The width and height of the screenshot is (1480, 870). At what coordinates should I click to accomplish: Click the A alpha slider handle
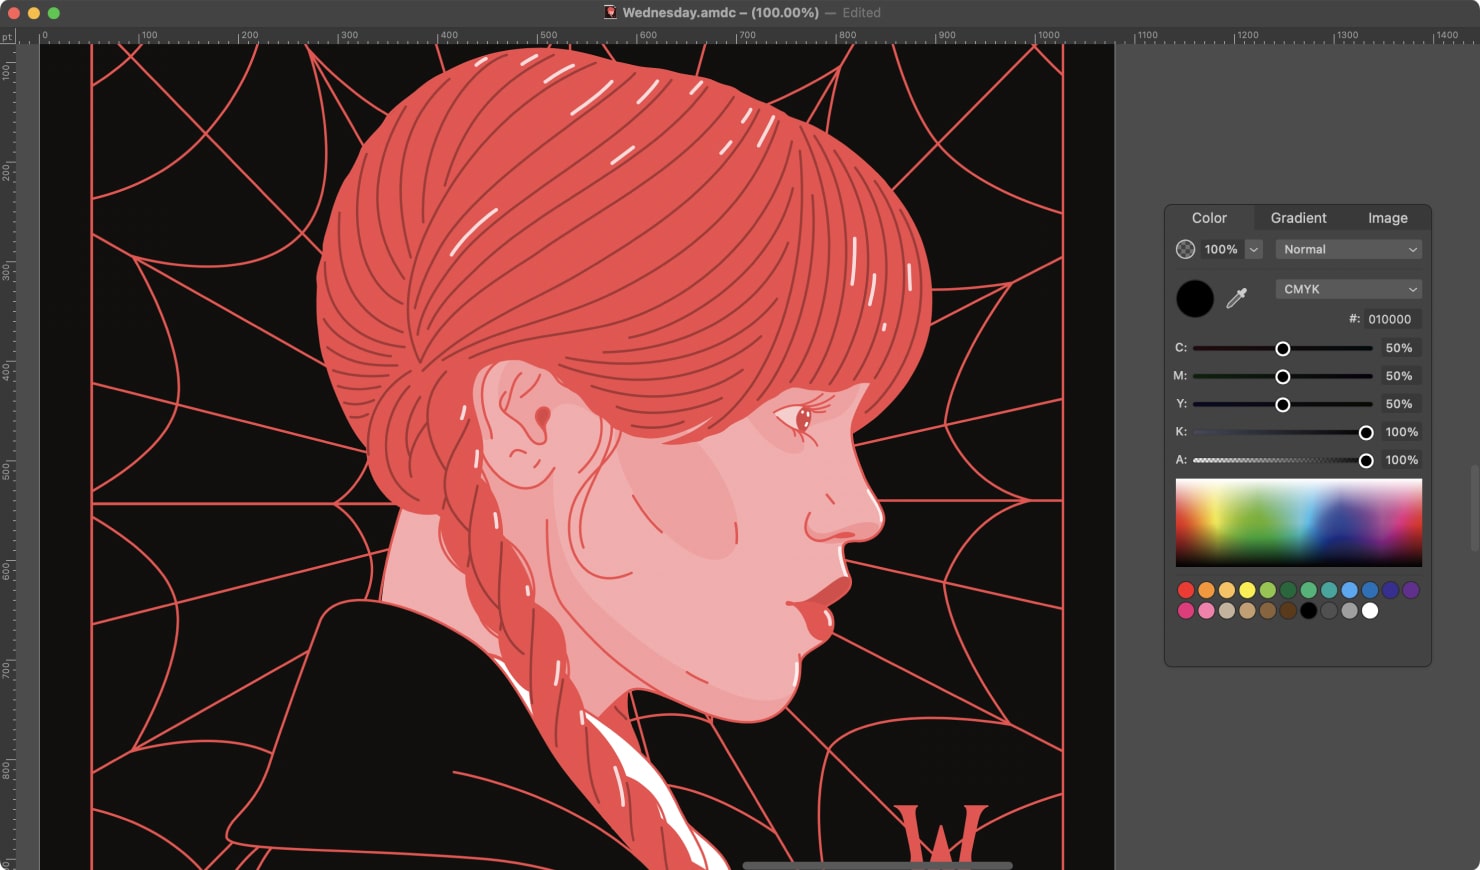click(1366, 460)
